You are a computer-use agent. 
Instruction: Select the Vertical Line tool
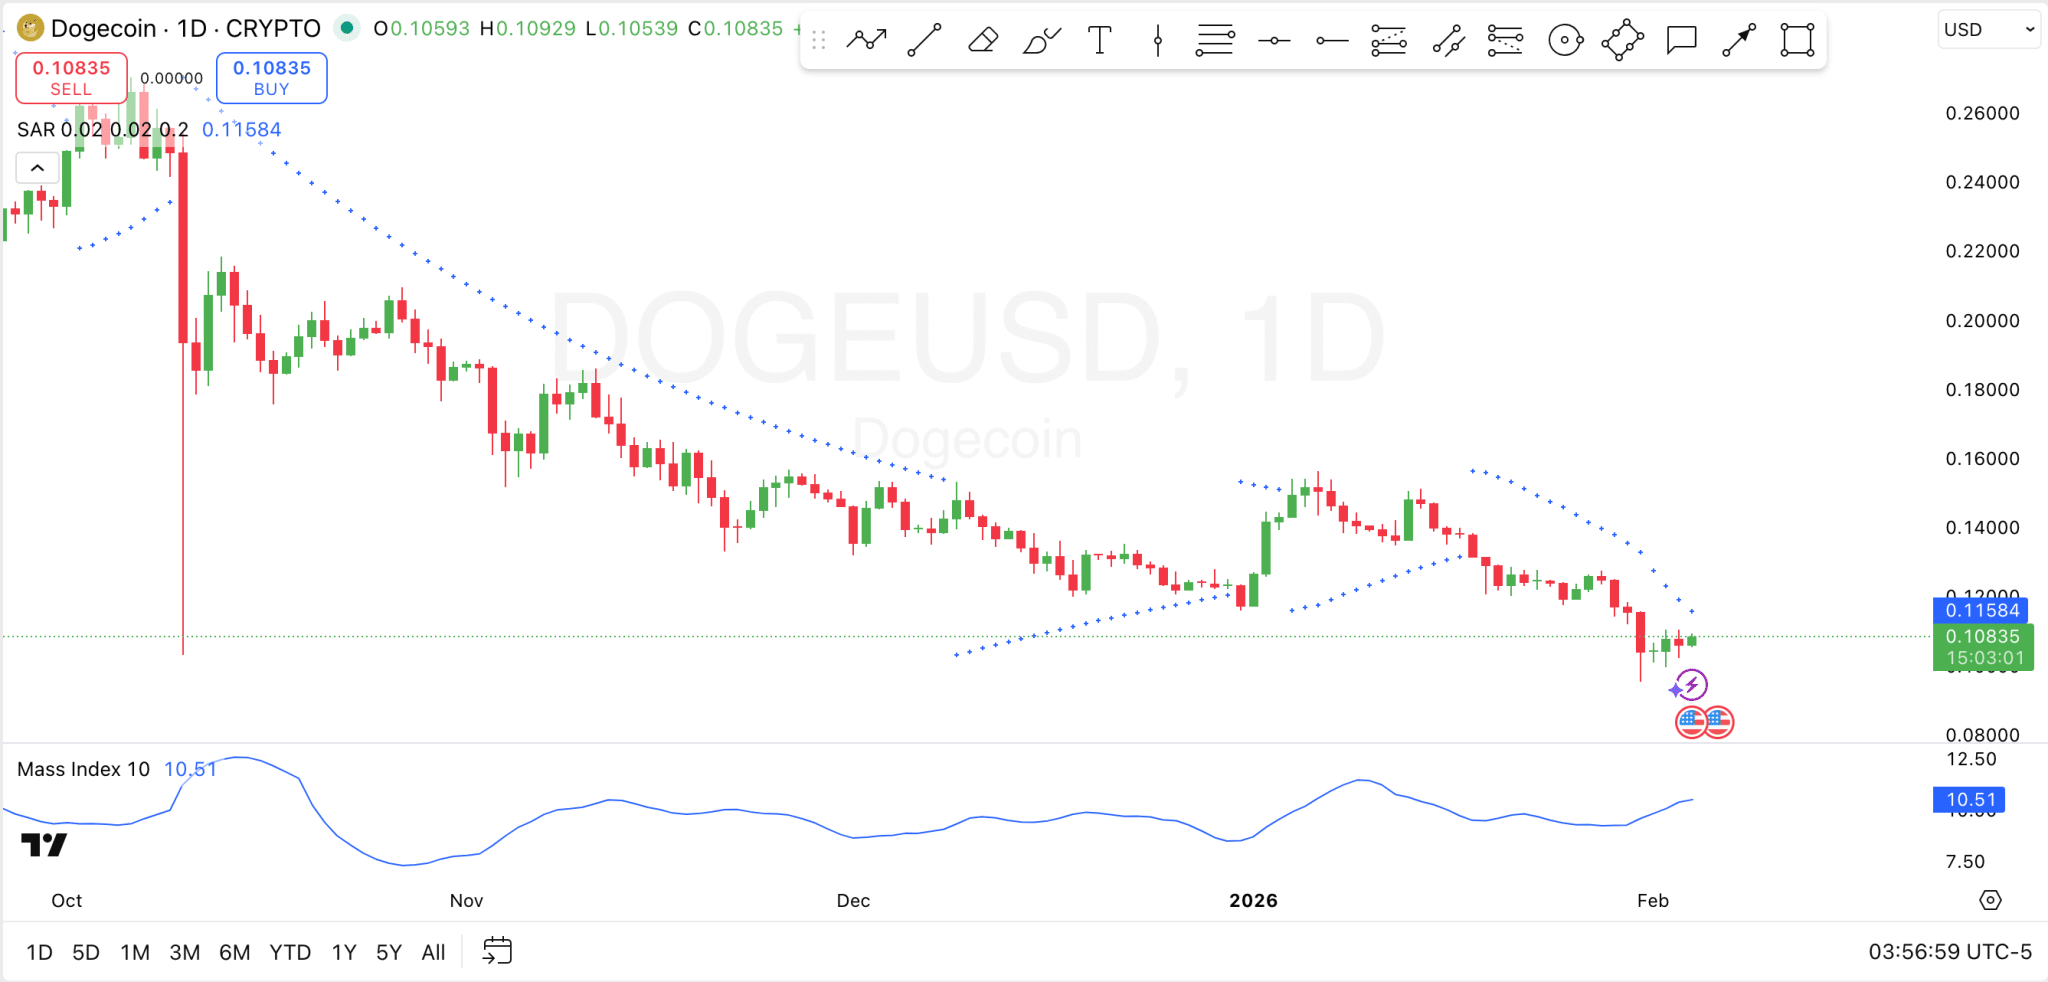[1157, 39]
